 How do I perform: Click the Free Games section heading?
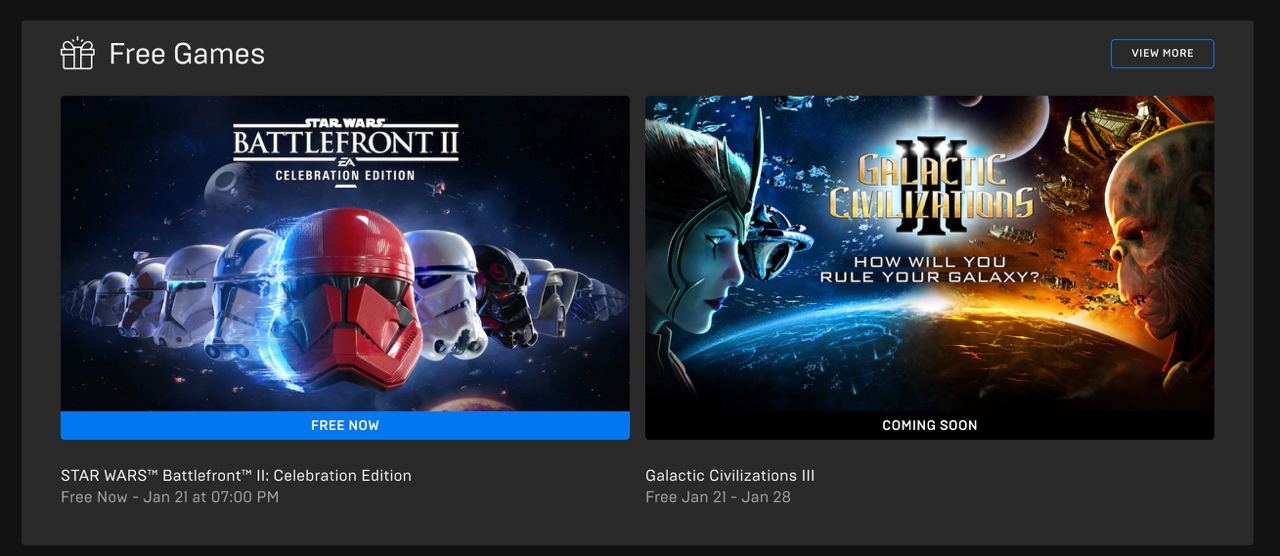pyautogui.click(x=187, y=54)
